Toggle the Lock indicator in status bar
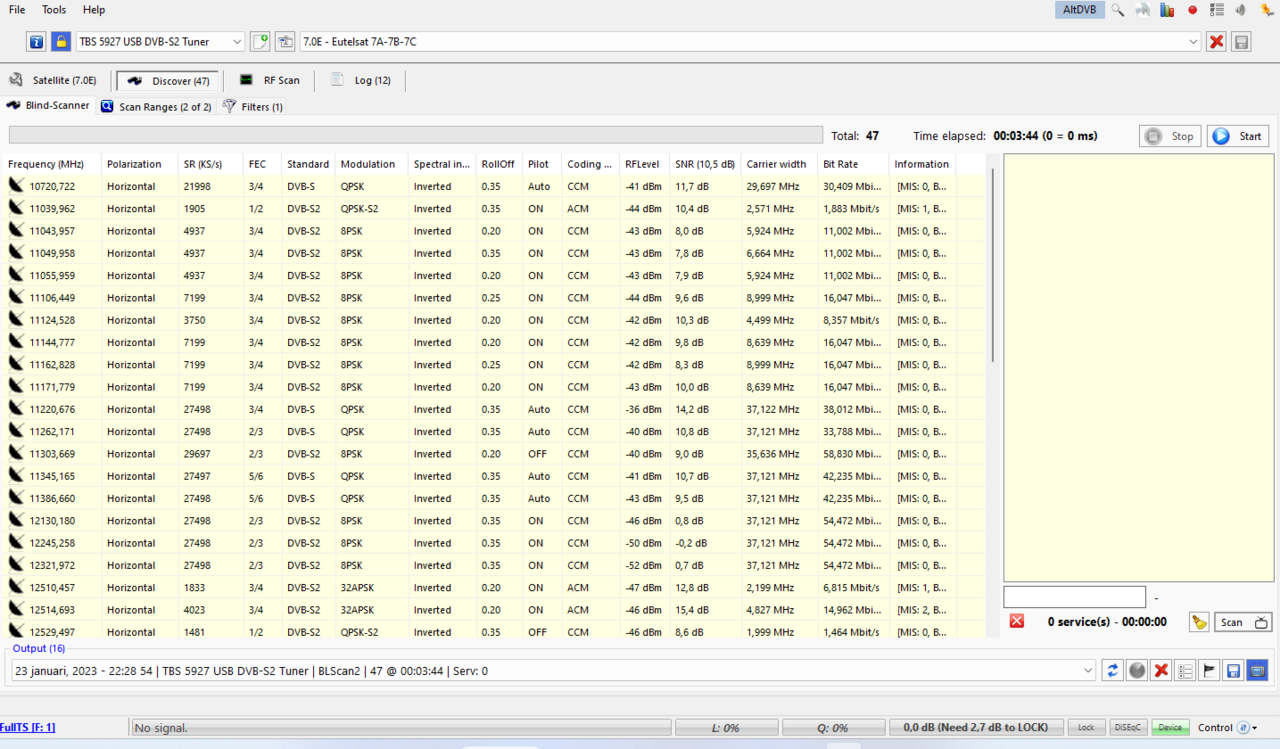 pos(1086,728)
